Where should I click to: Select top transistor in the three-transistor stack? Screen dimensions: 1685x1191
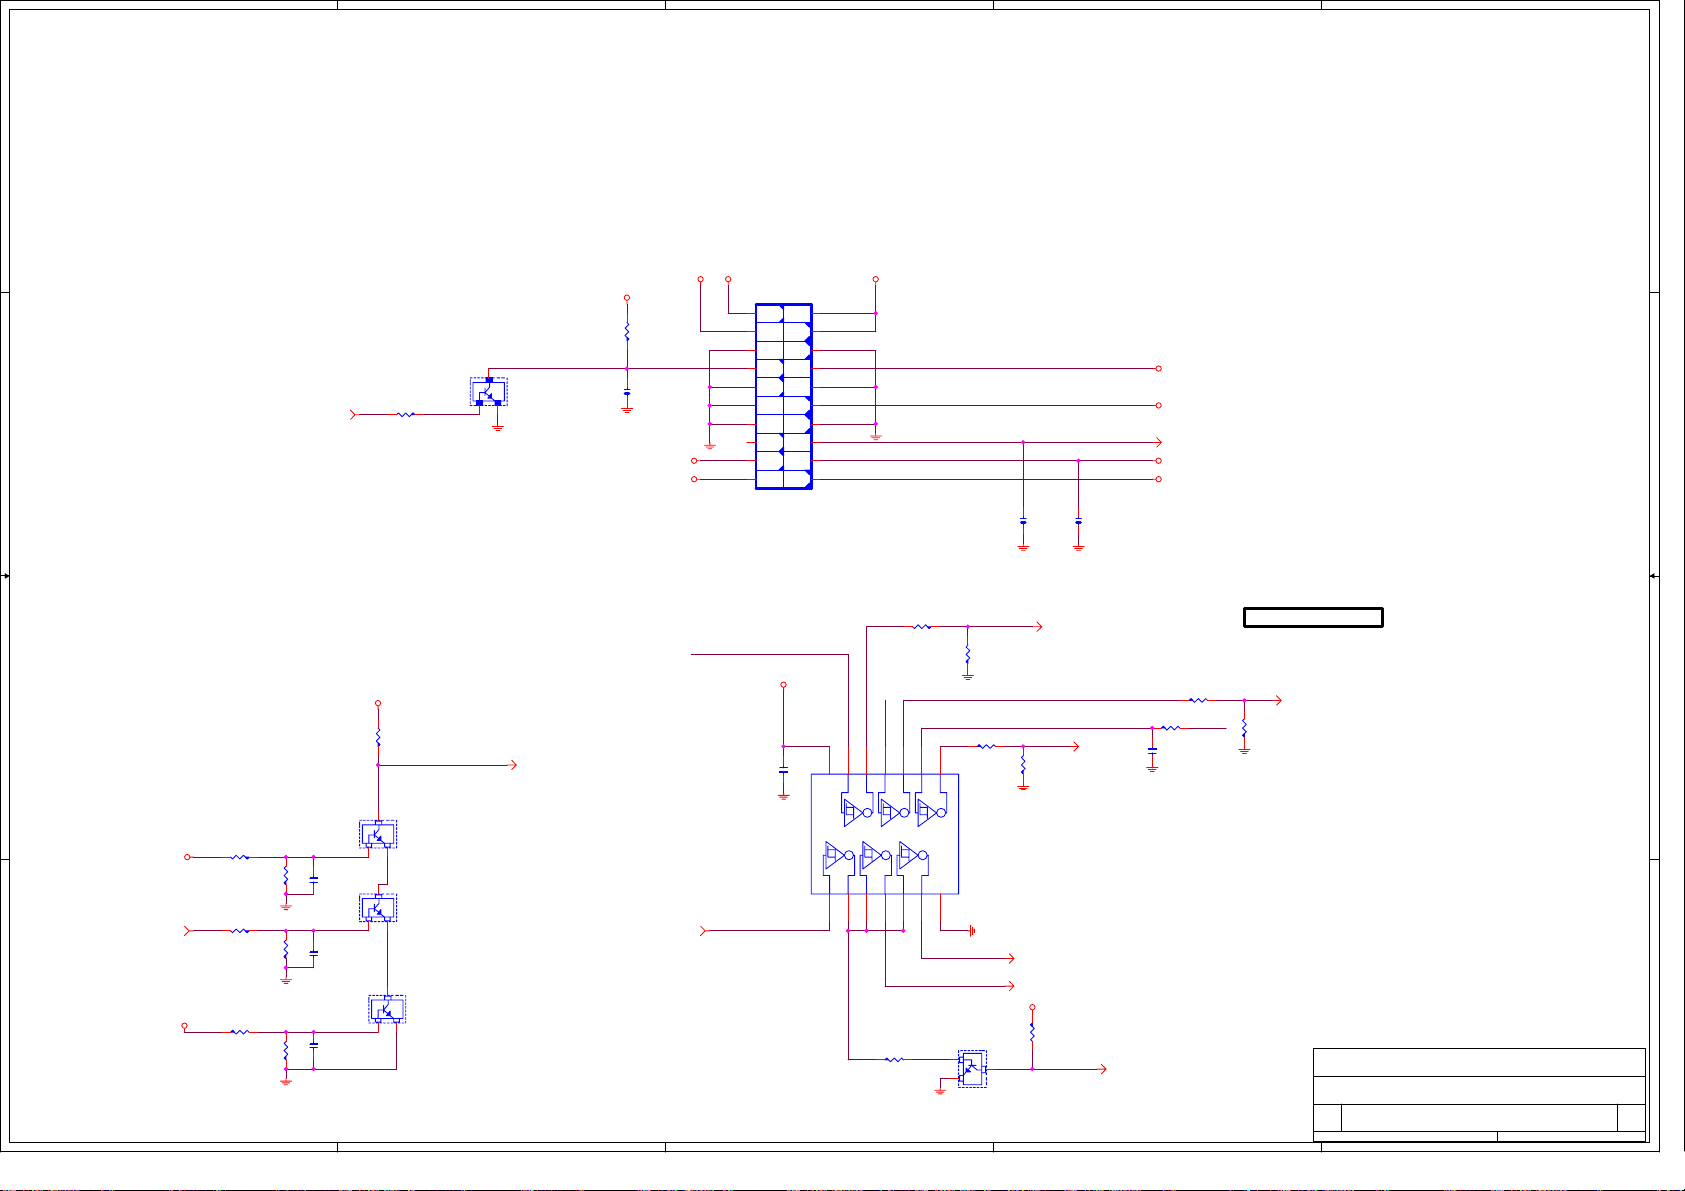pos(378,834)
